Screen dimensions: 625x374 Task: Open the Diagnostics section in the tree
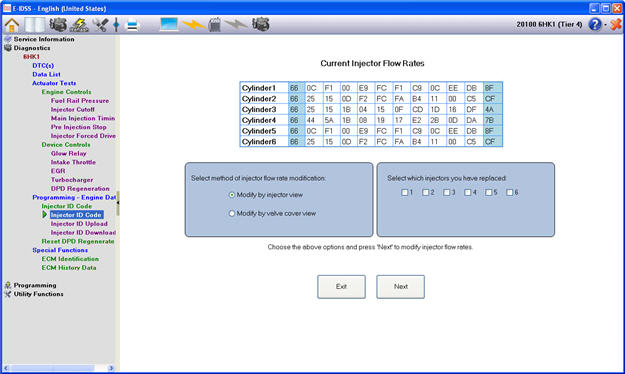coord(32,48)
